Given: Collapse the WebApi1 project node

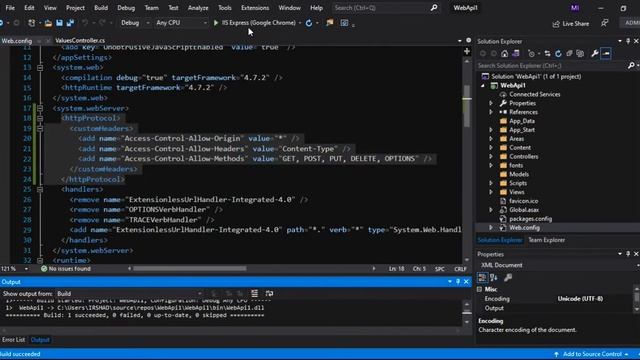Looking at the screenshot, I should [483, 86].
